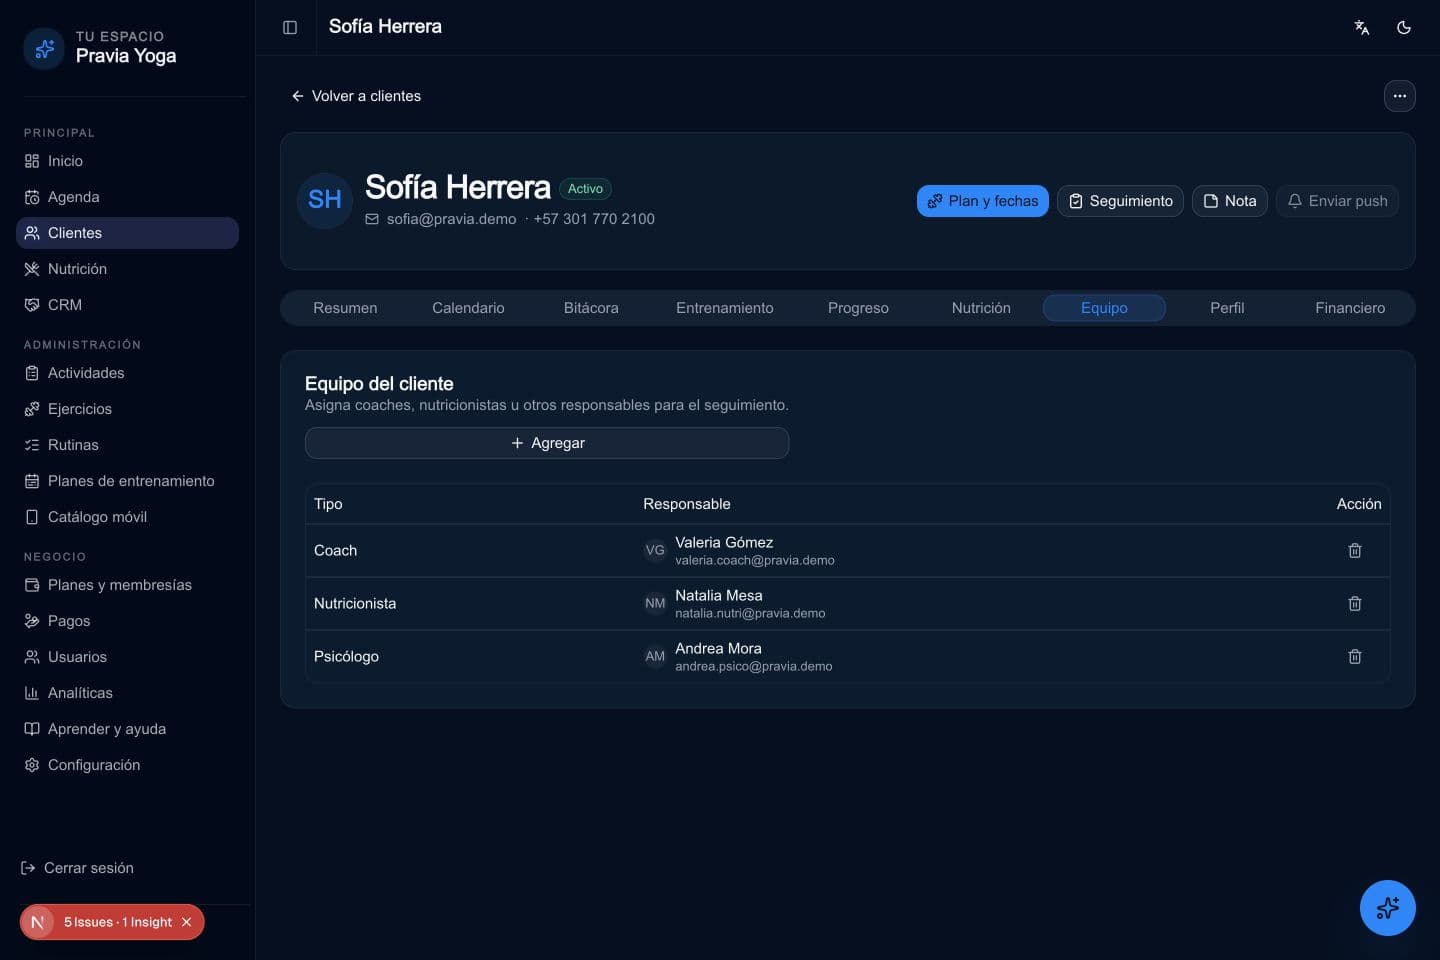Viewport: 1440px width, 960px height.
Task: Click the SH avatar of Sofía Herrera
Action: (x=325, y=200)
